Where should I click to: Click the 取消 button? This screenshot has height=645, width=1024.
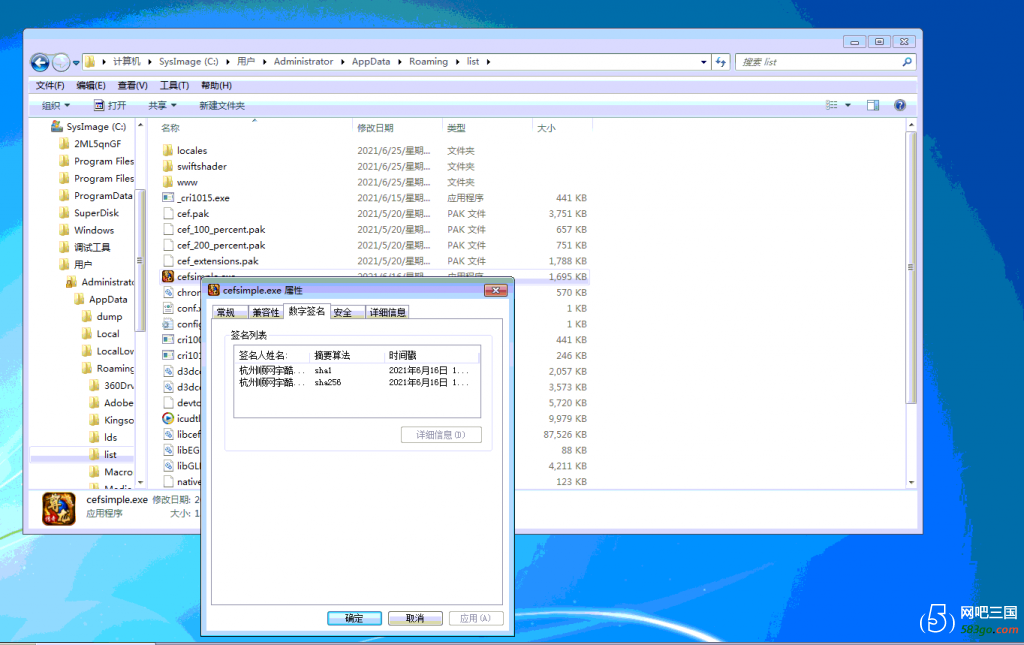(x=415, y=618)
